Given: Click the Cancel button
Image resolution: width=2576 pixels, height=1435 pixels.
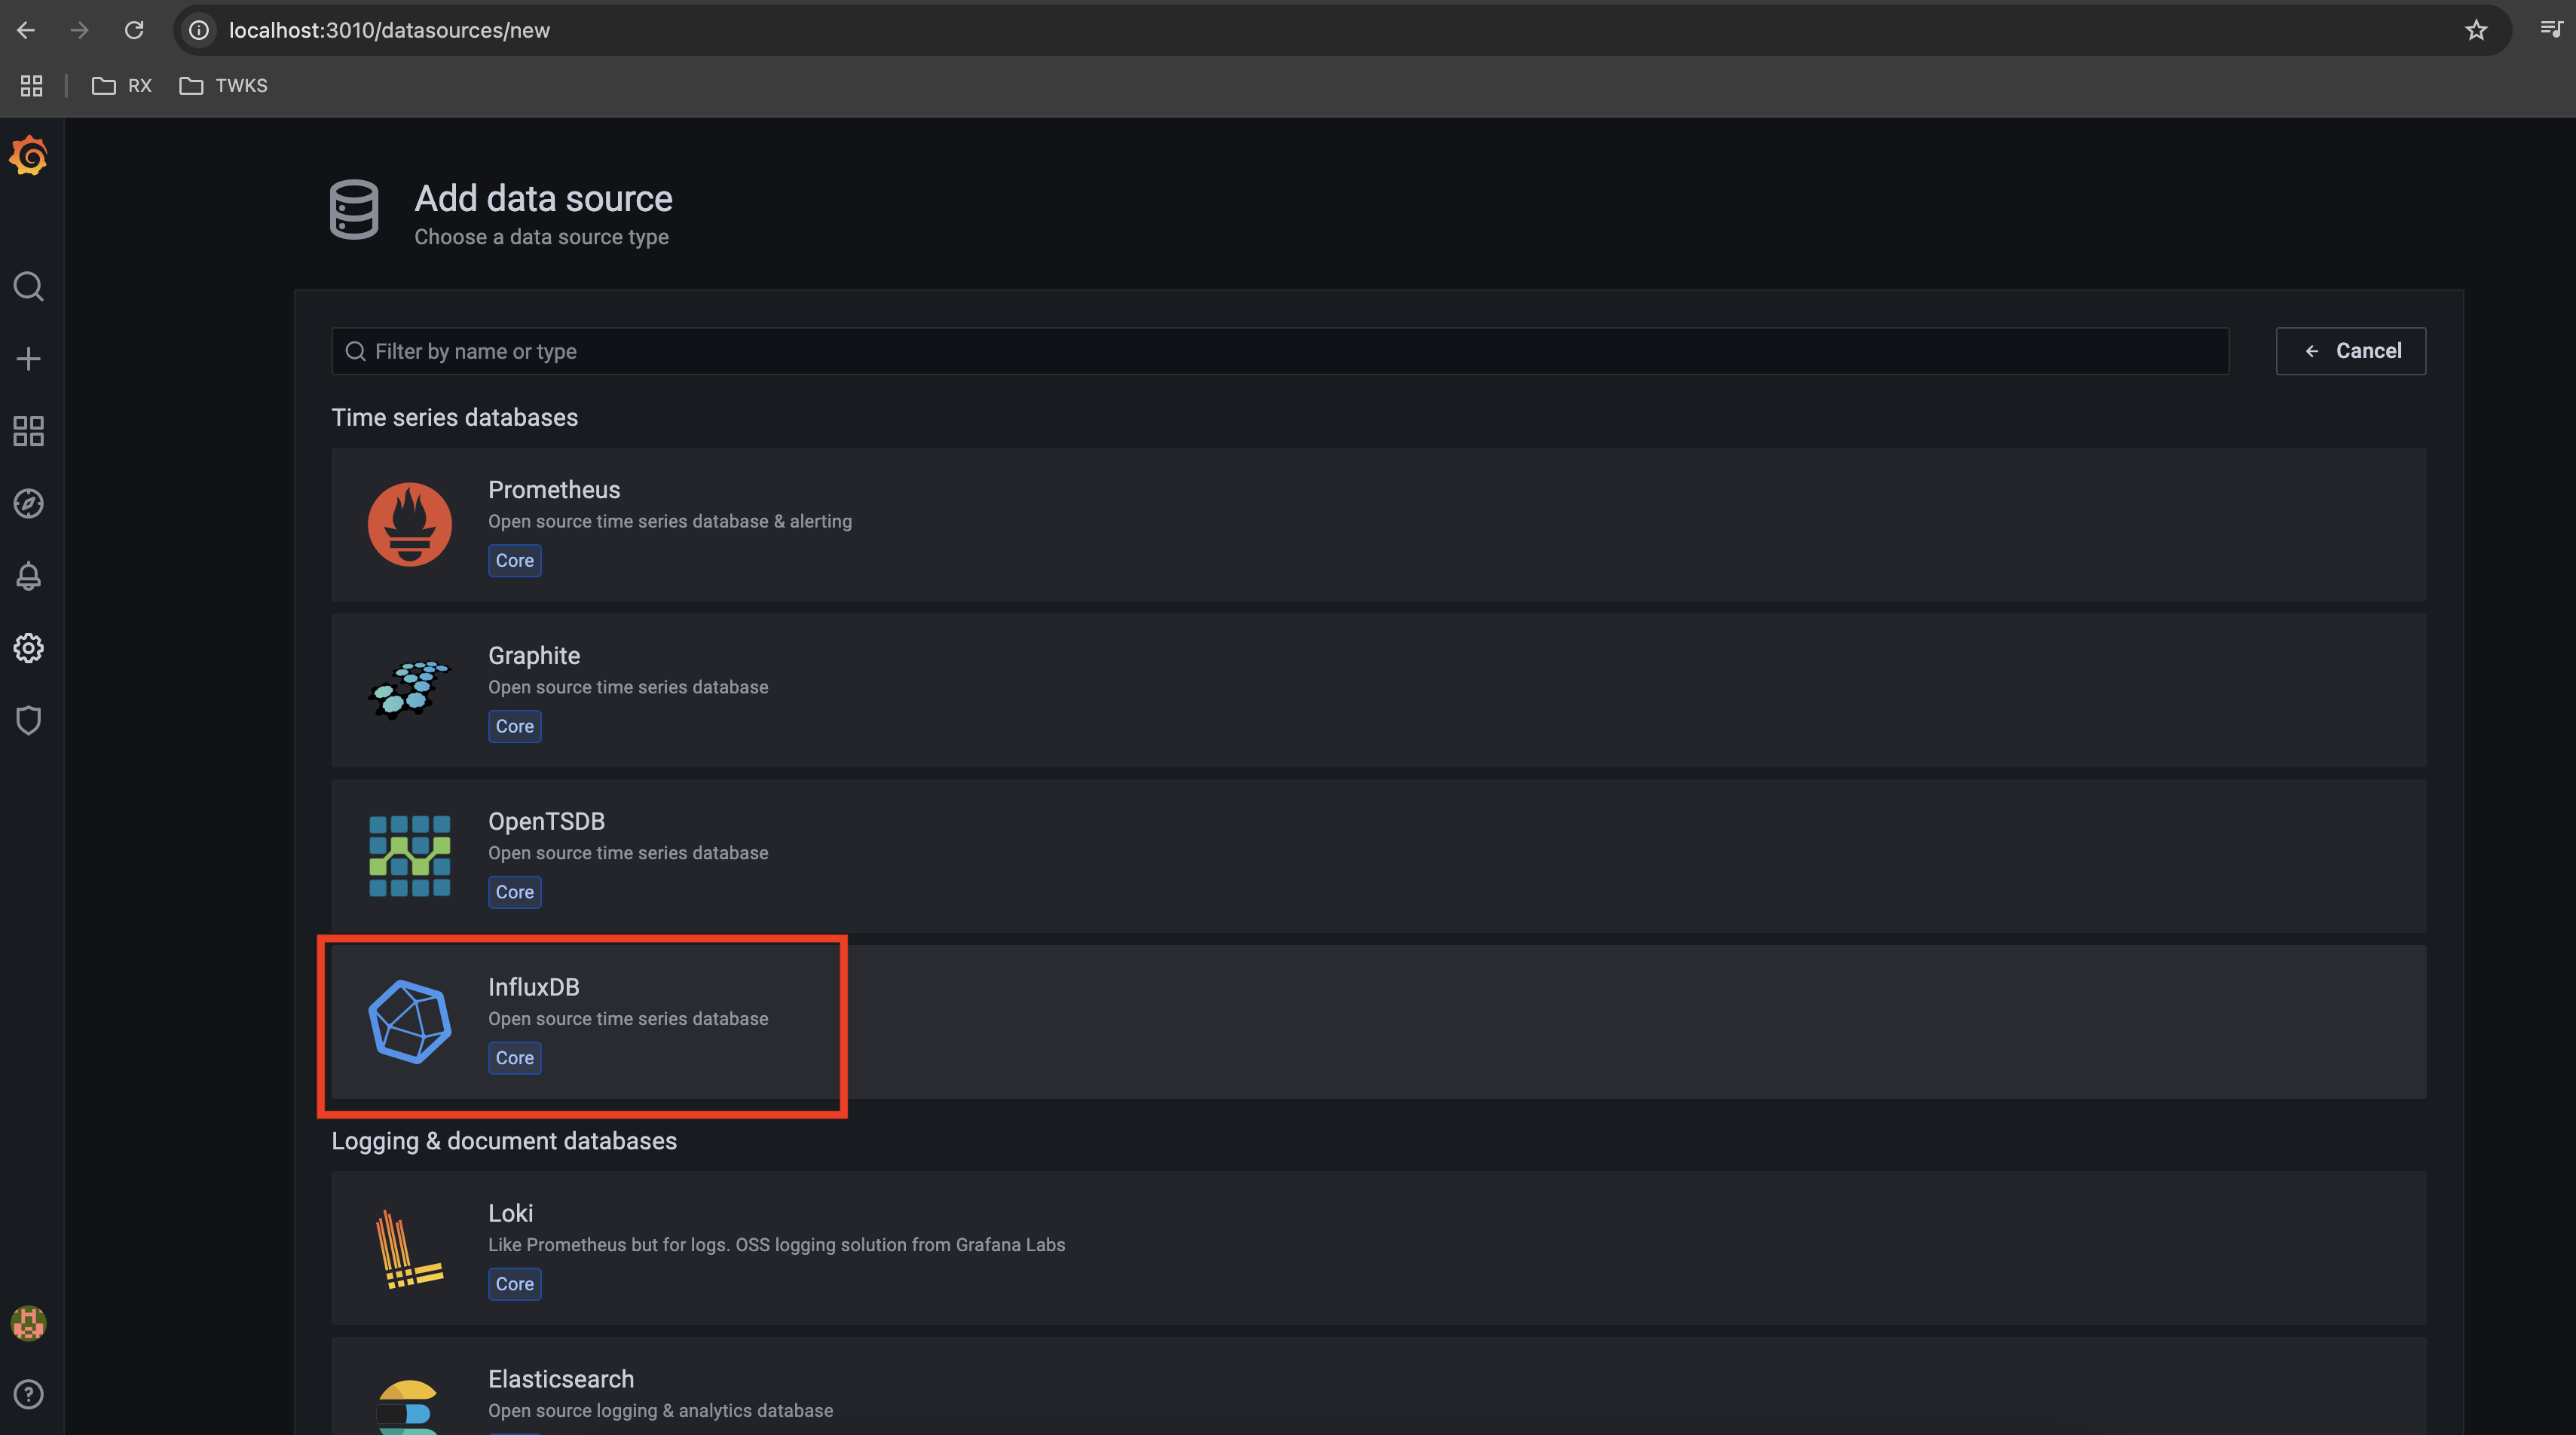Looking at the screenshot, I should 2350,350.
